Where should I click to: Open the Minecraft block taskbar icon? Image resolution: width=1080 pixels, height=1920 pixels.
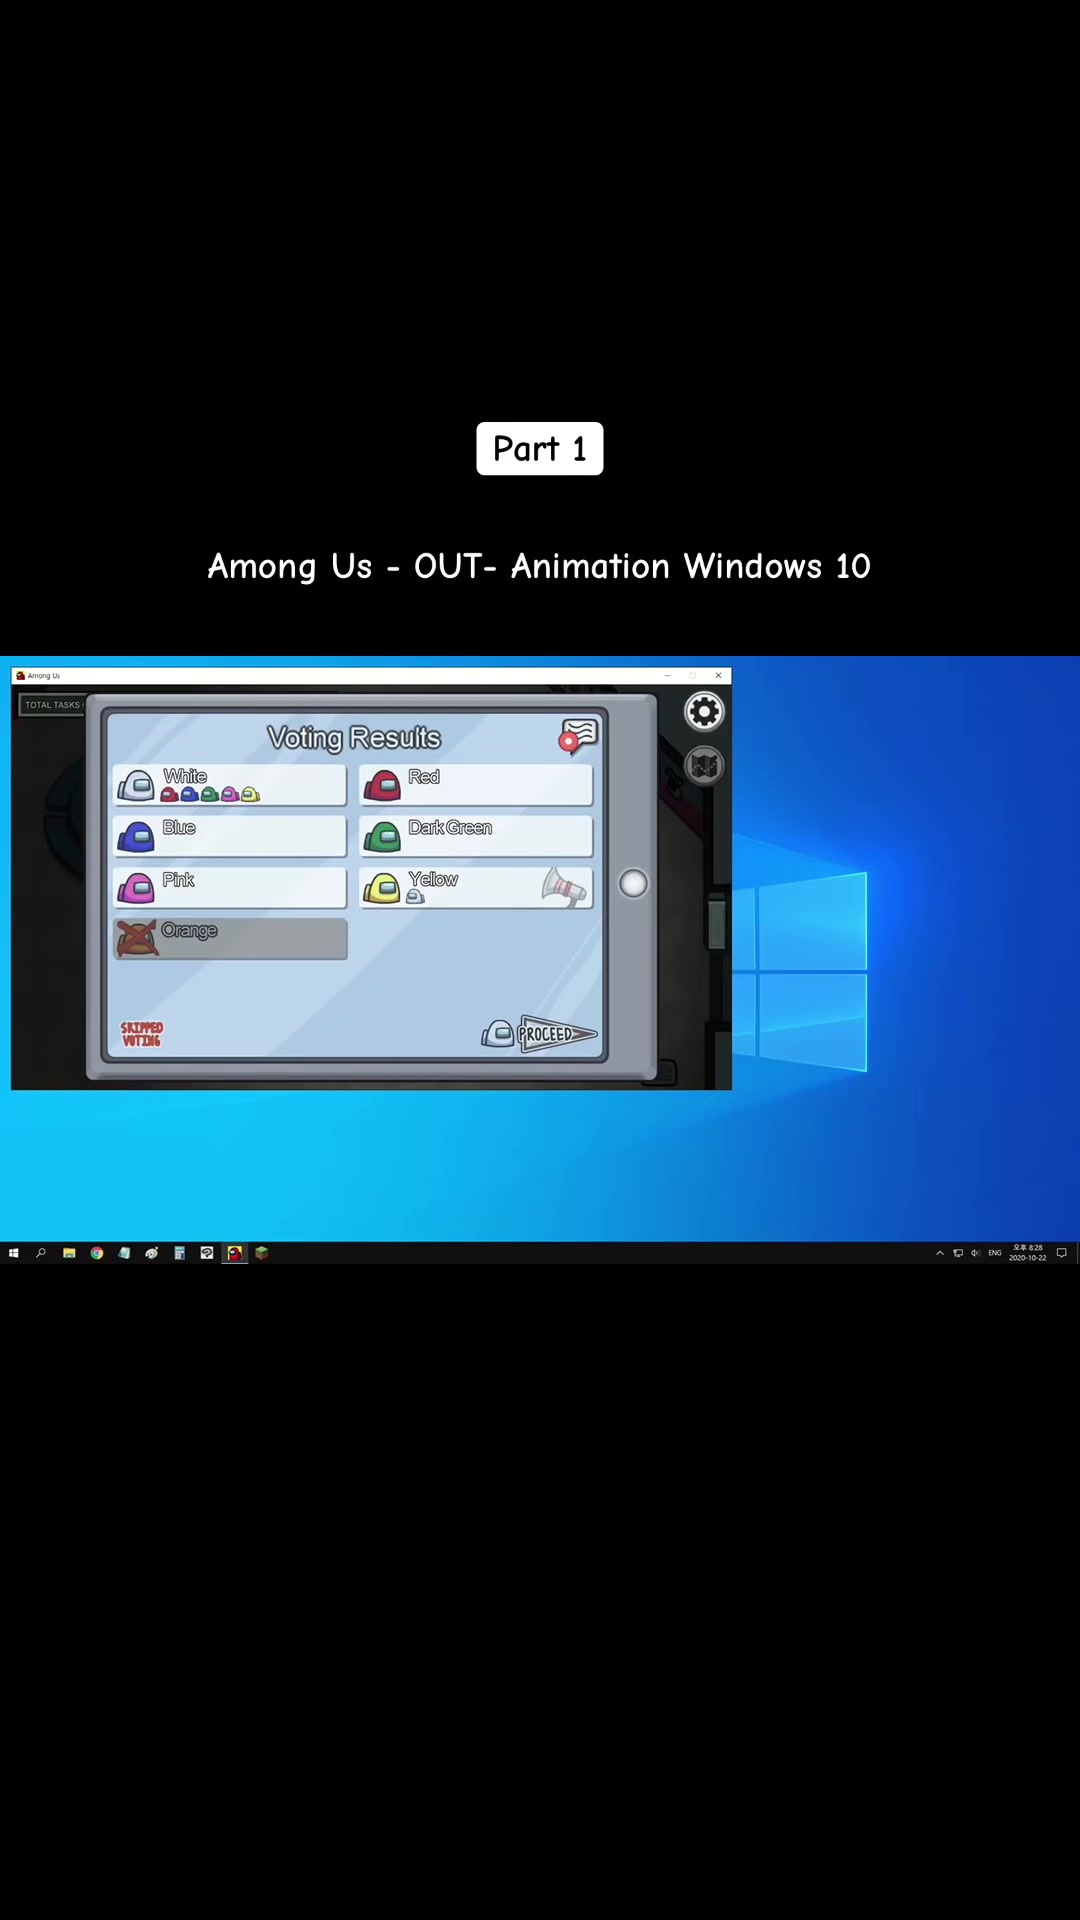click(262, 1253)
